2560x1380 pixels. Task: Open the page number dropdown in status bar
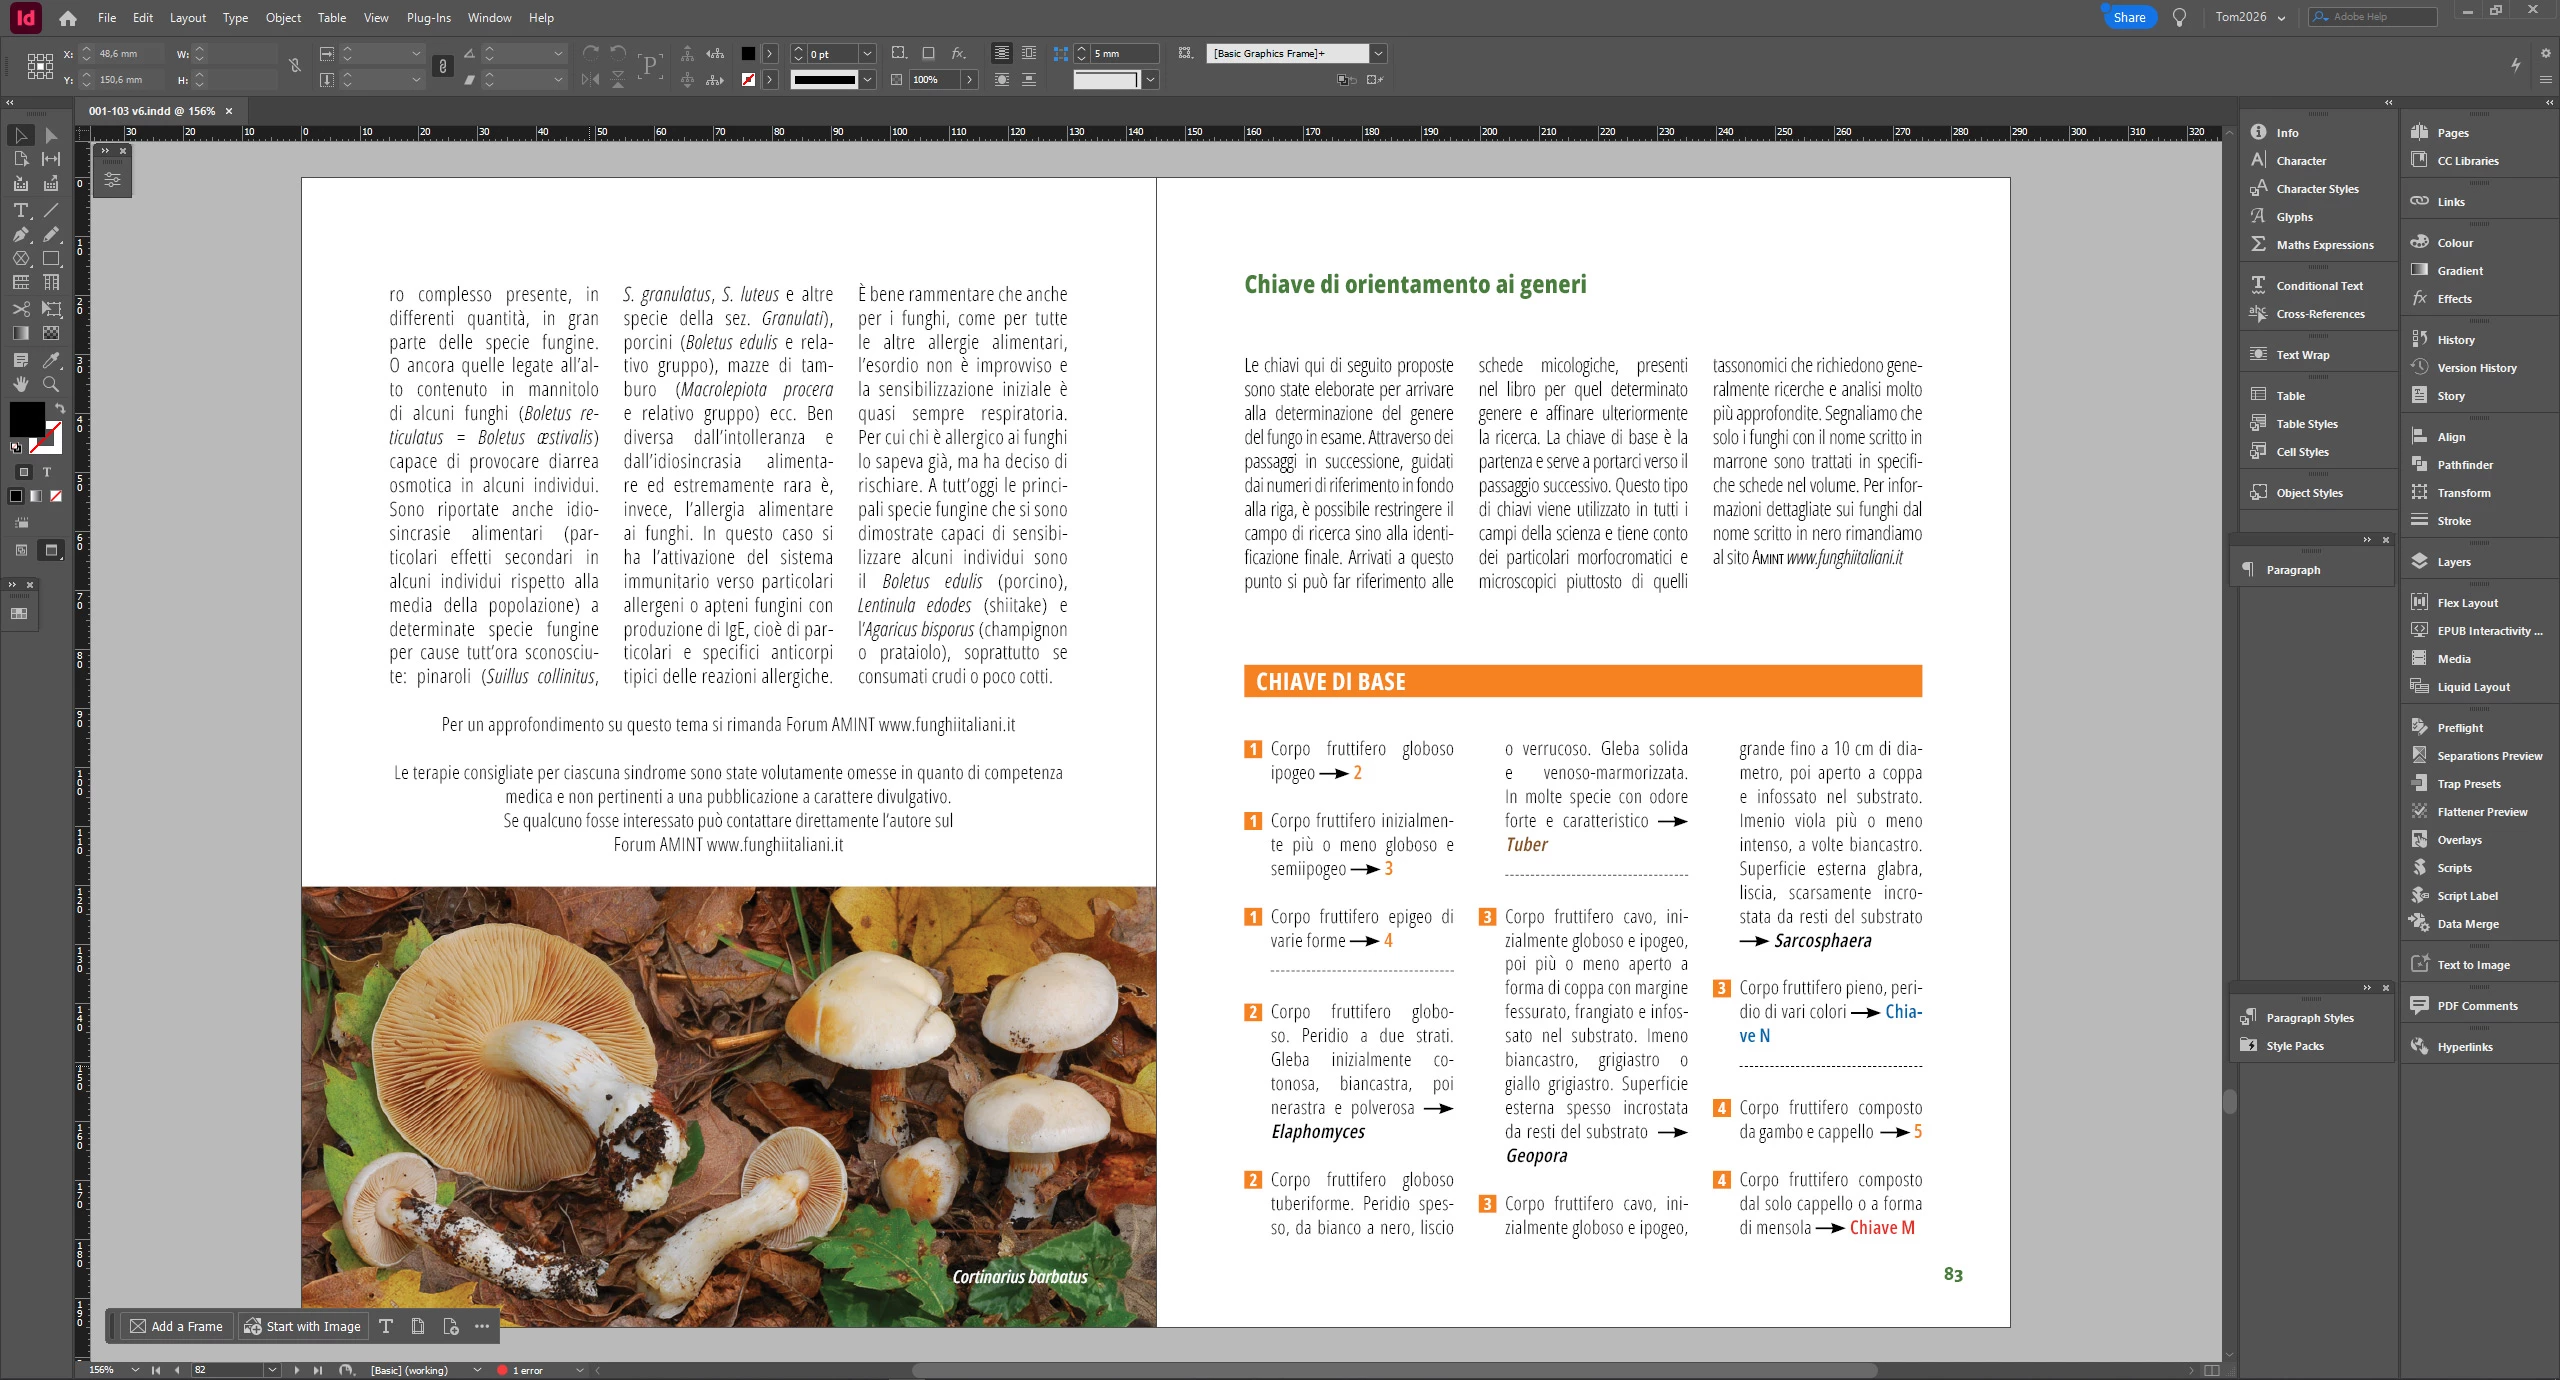coord(272,1370)
